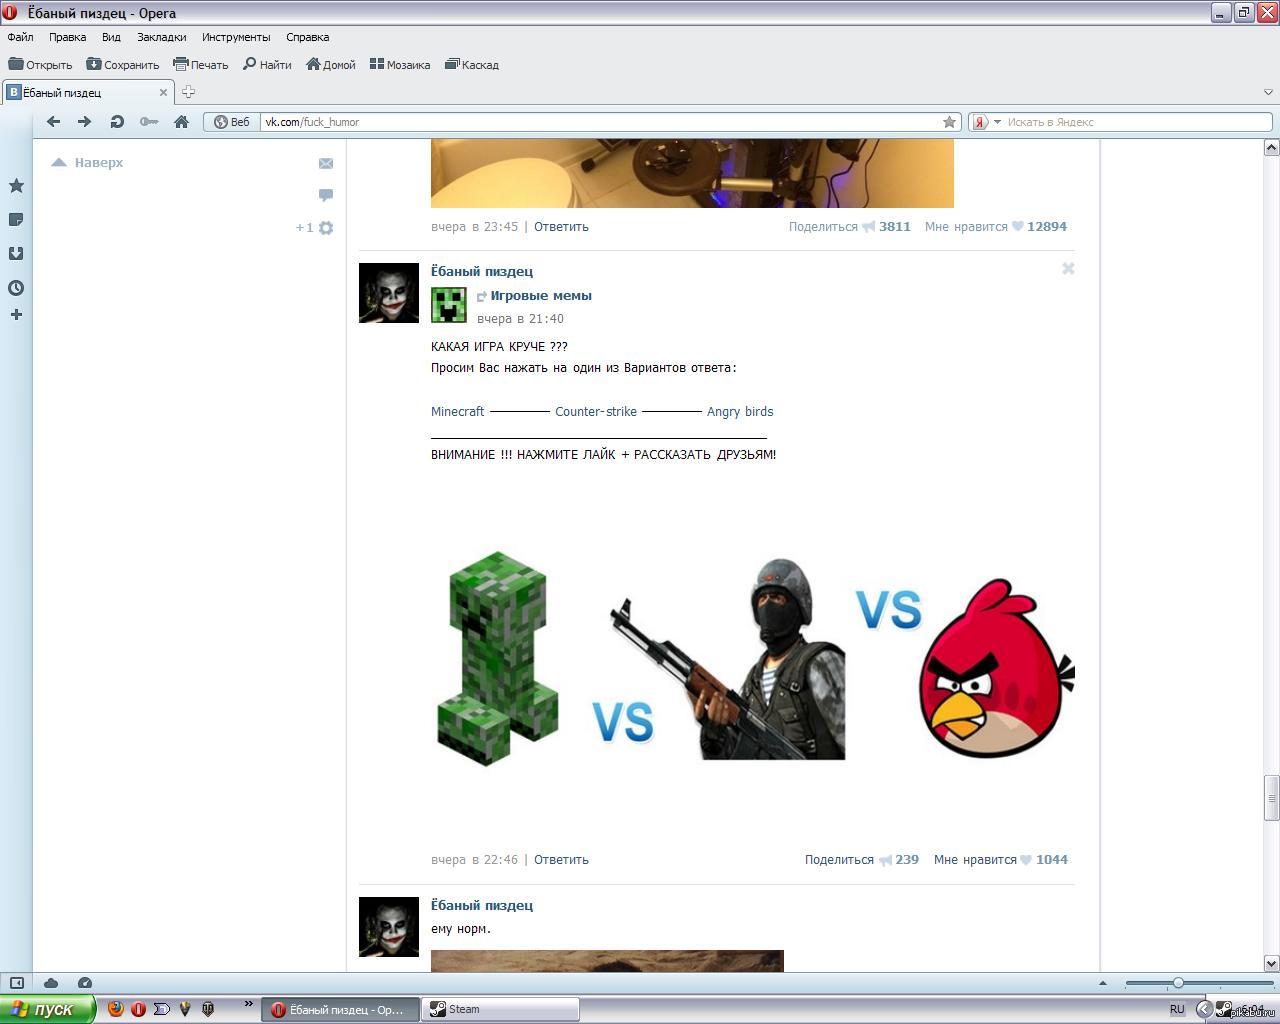Click the gear icon next to +1

click(x=325, y=228)
